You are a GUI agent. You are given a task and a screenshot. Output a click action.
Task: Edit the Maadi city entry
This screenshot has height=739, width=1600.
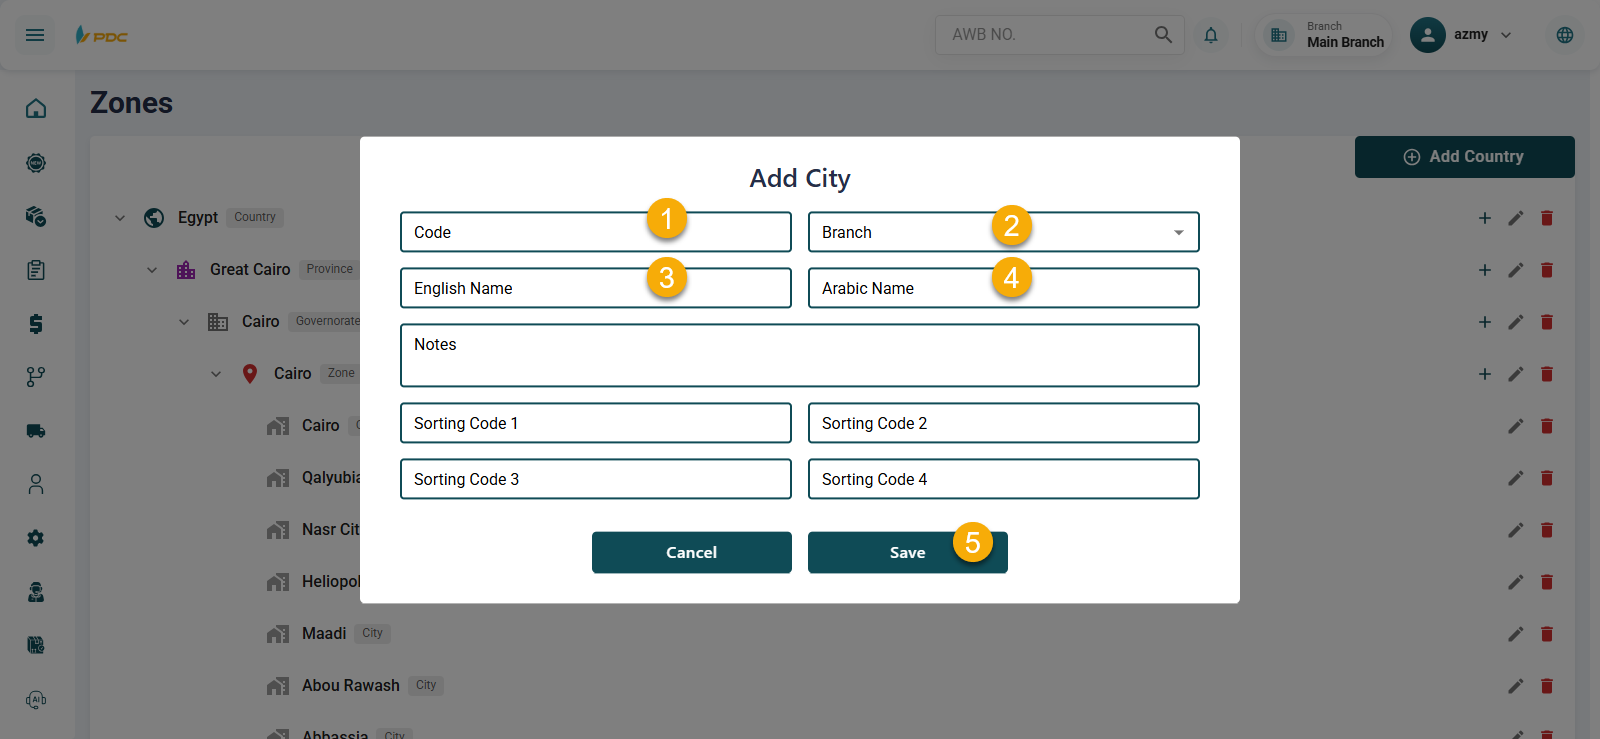click(x=1515, y=634)
